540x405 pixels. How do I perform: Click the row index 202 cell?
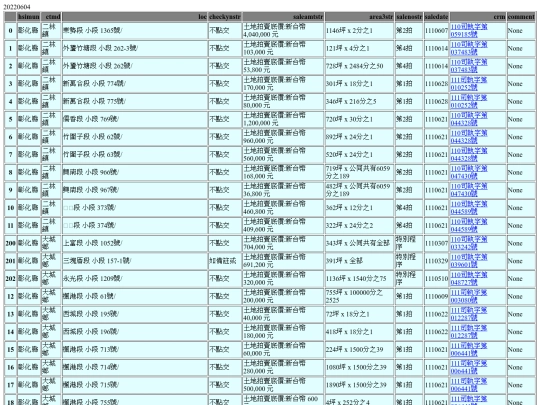pos(10,279)
